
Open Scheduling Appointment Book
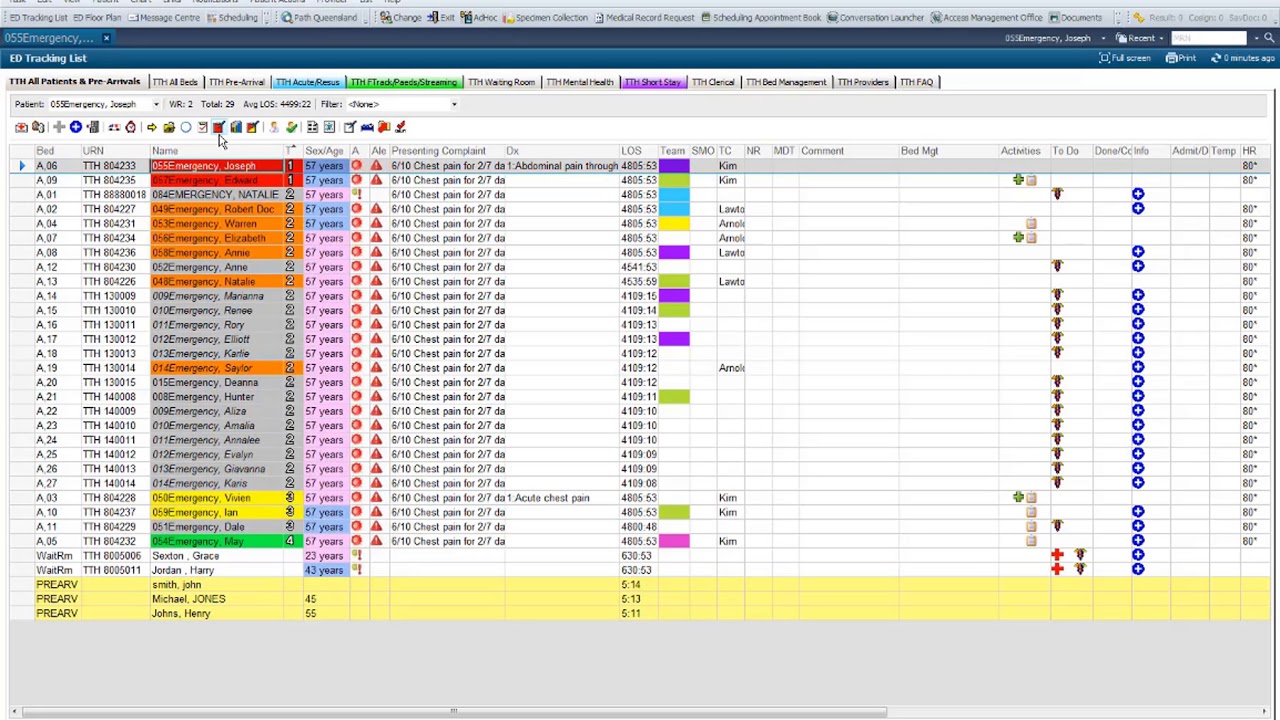click(761, 18)
